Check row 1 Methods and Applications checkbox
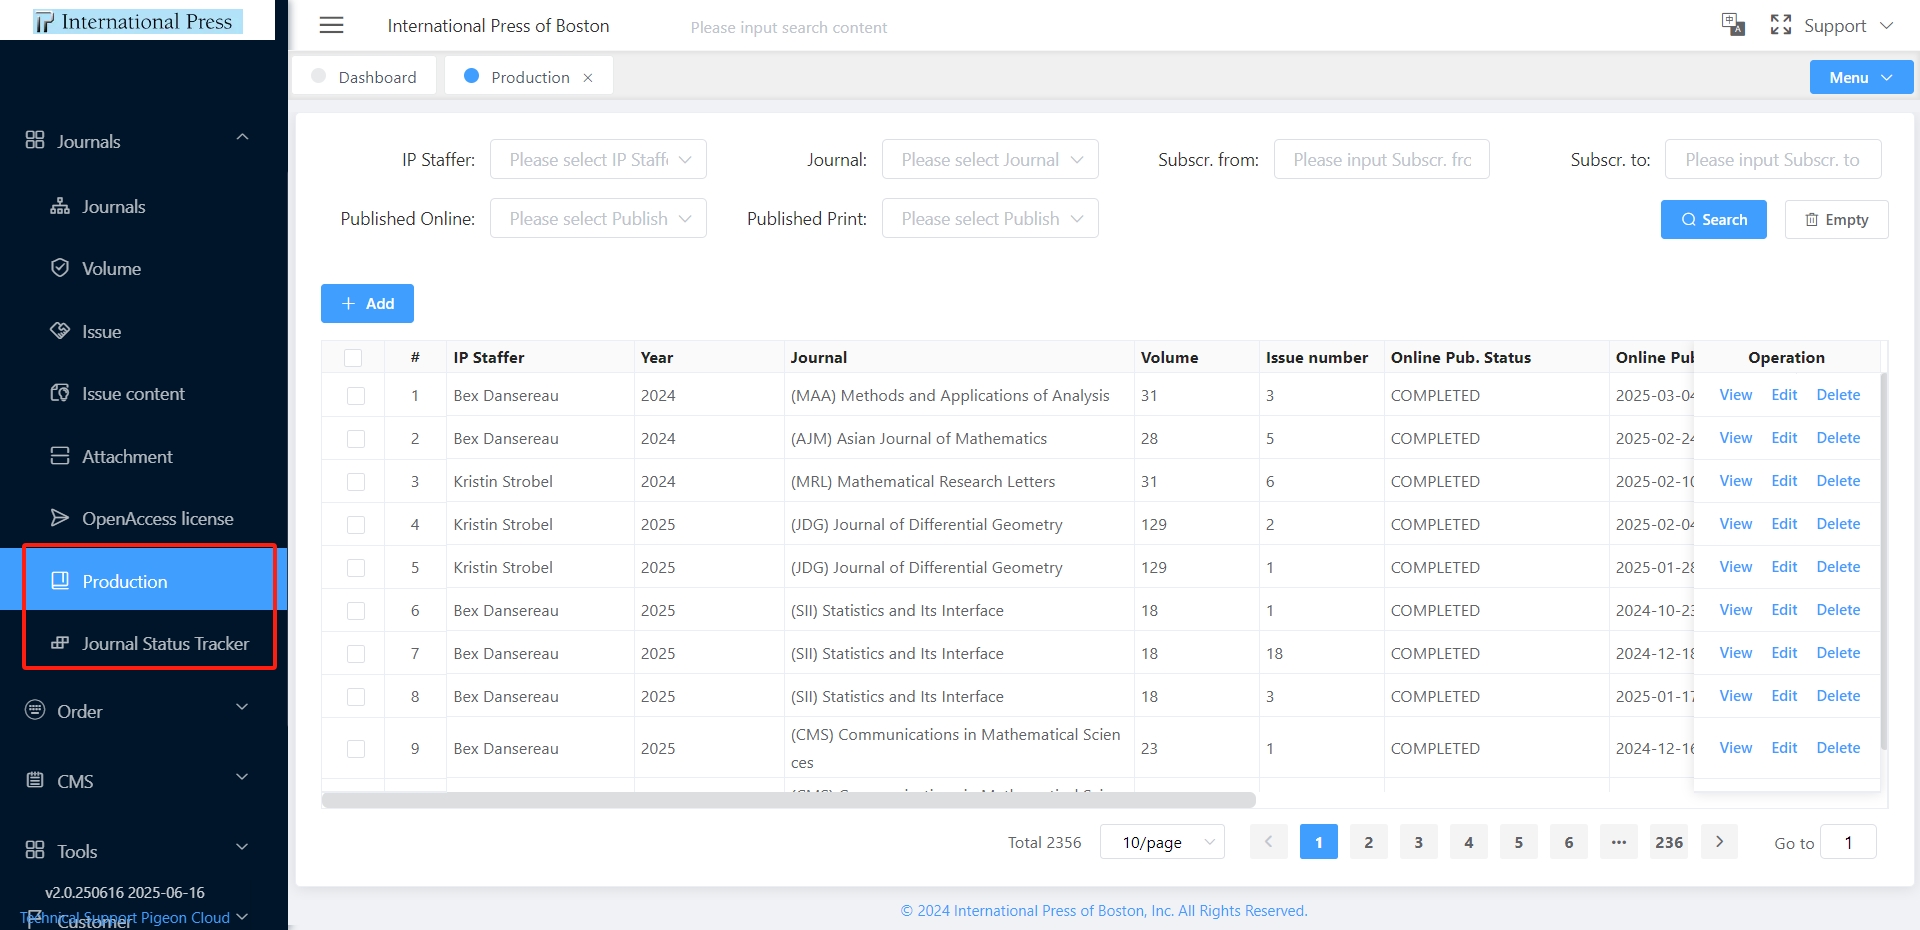Image resolution: width=1920 pixels, height=930 pixels. pos(356,396)
